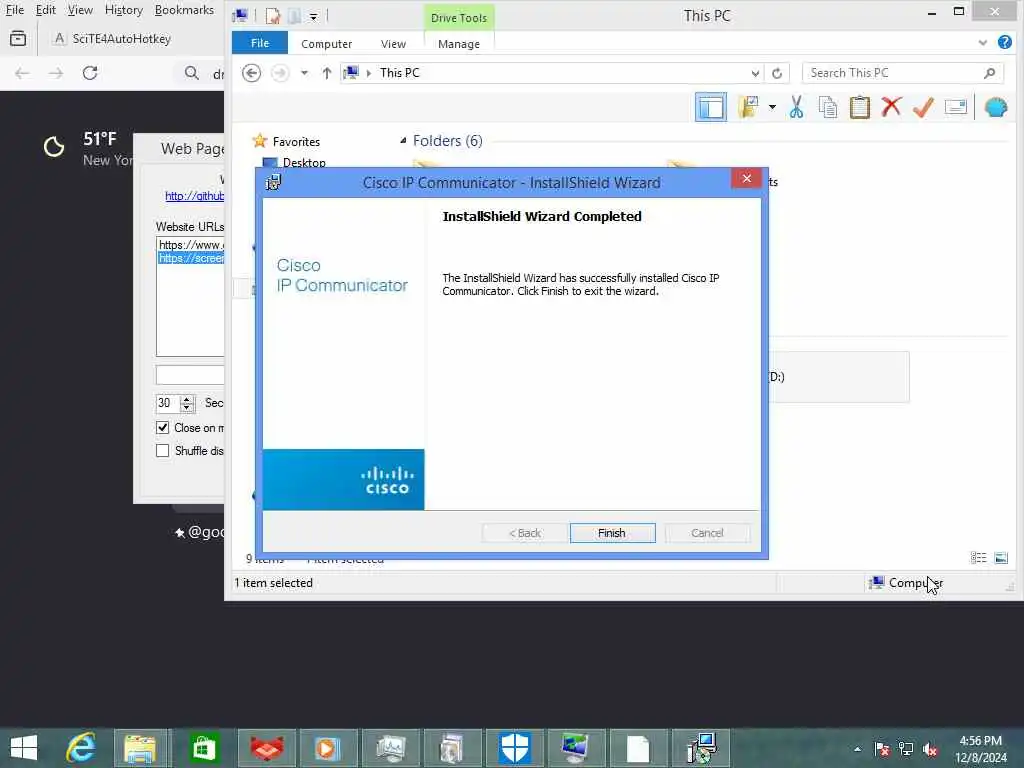Click the folder options icon in Explorer toolbar
Image resolution: width=1024 pixels, height=768 pixels.
[748, 107]
